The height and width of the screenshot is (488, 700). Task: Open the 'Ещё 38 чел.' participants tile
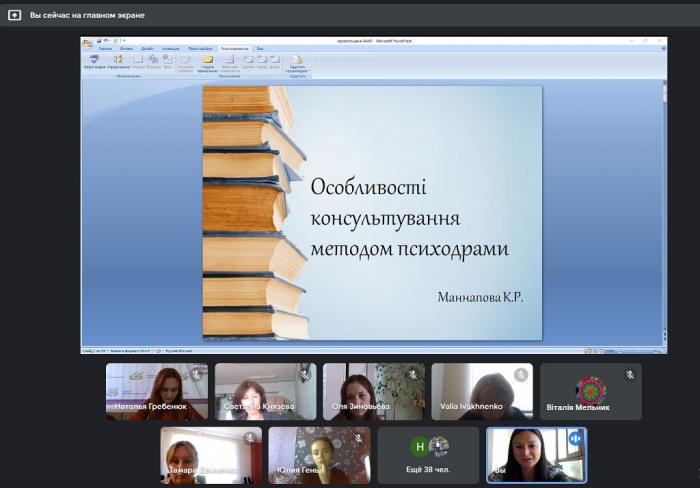point(428,455)
